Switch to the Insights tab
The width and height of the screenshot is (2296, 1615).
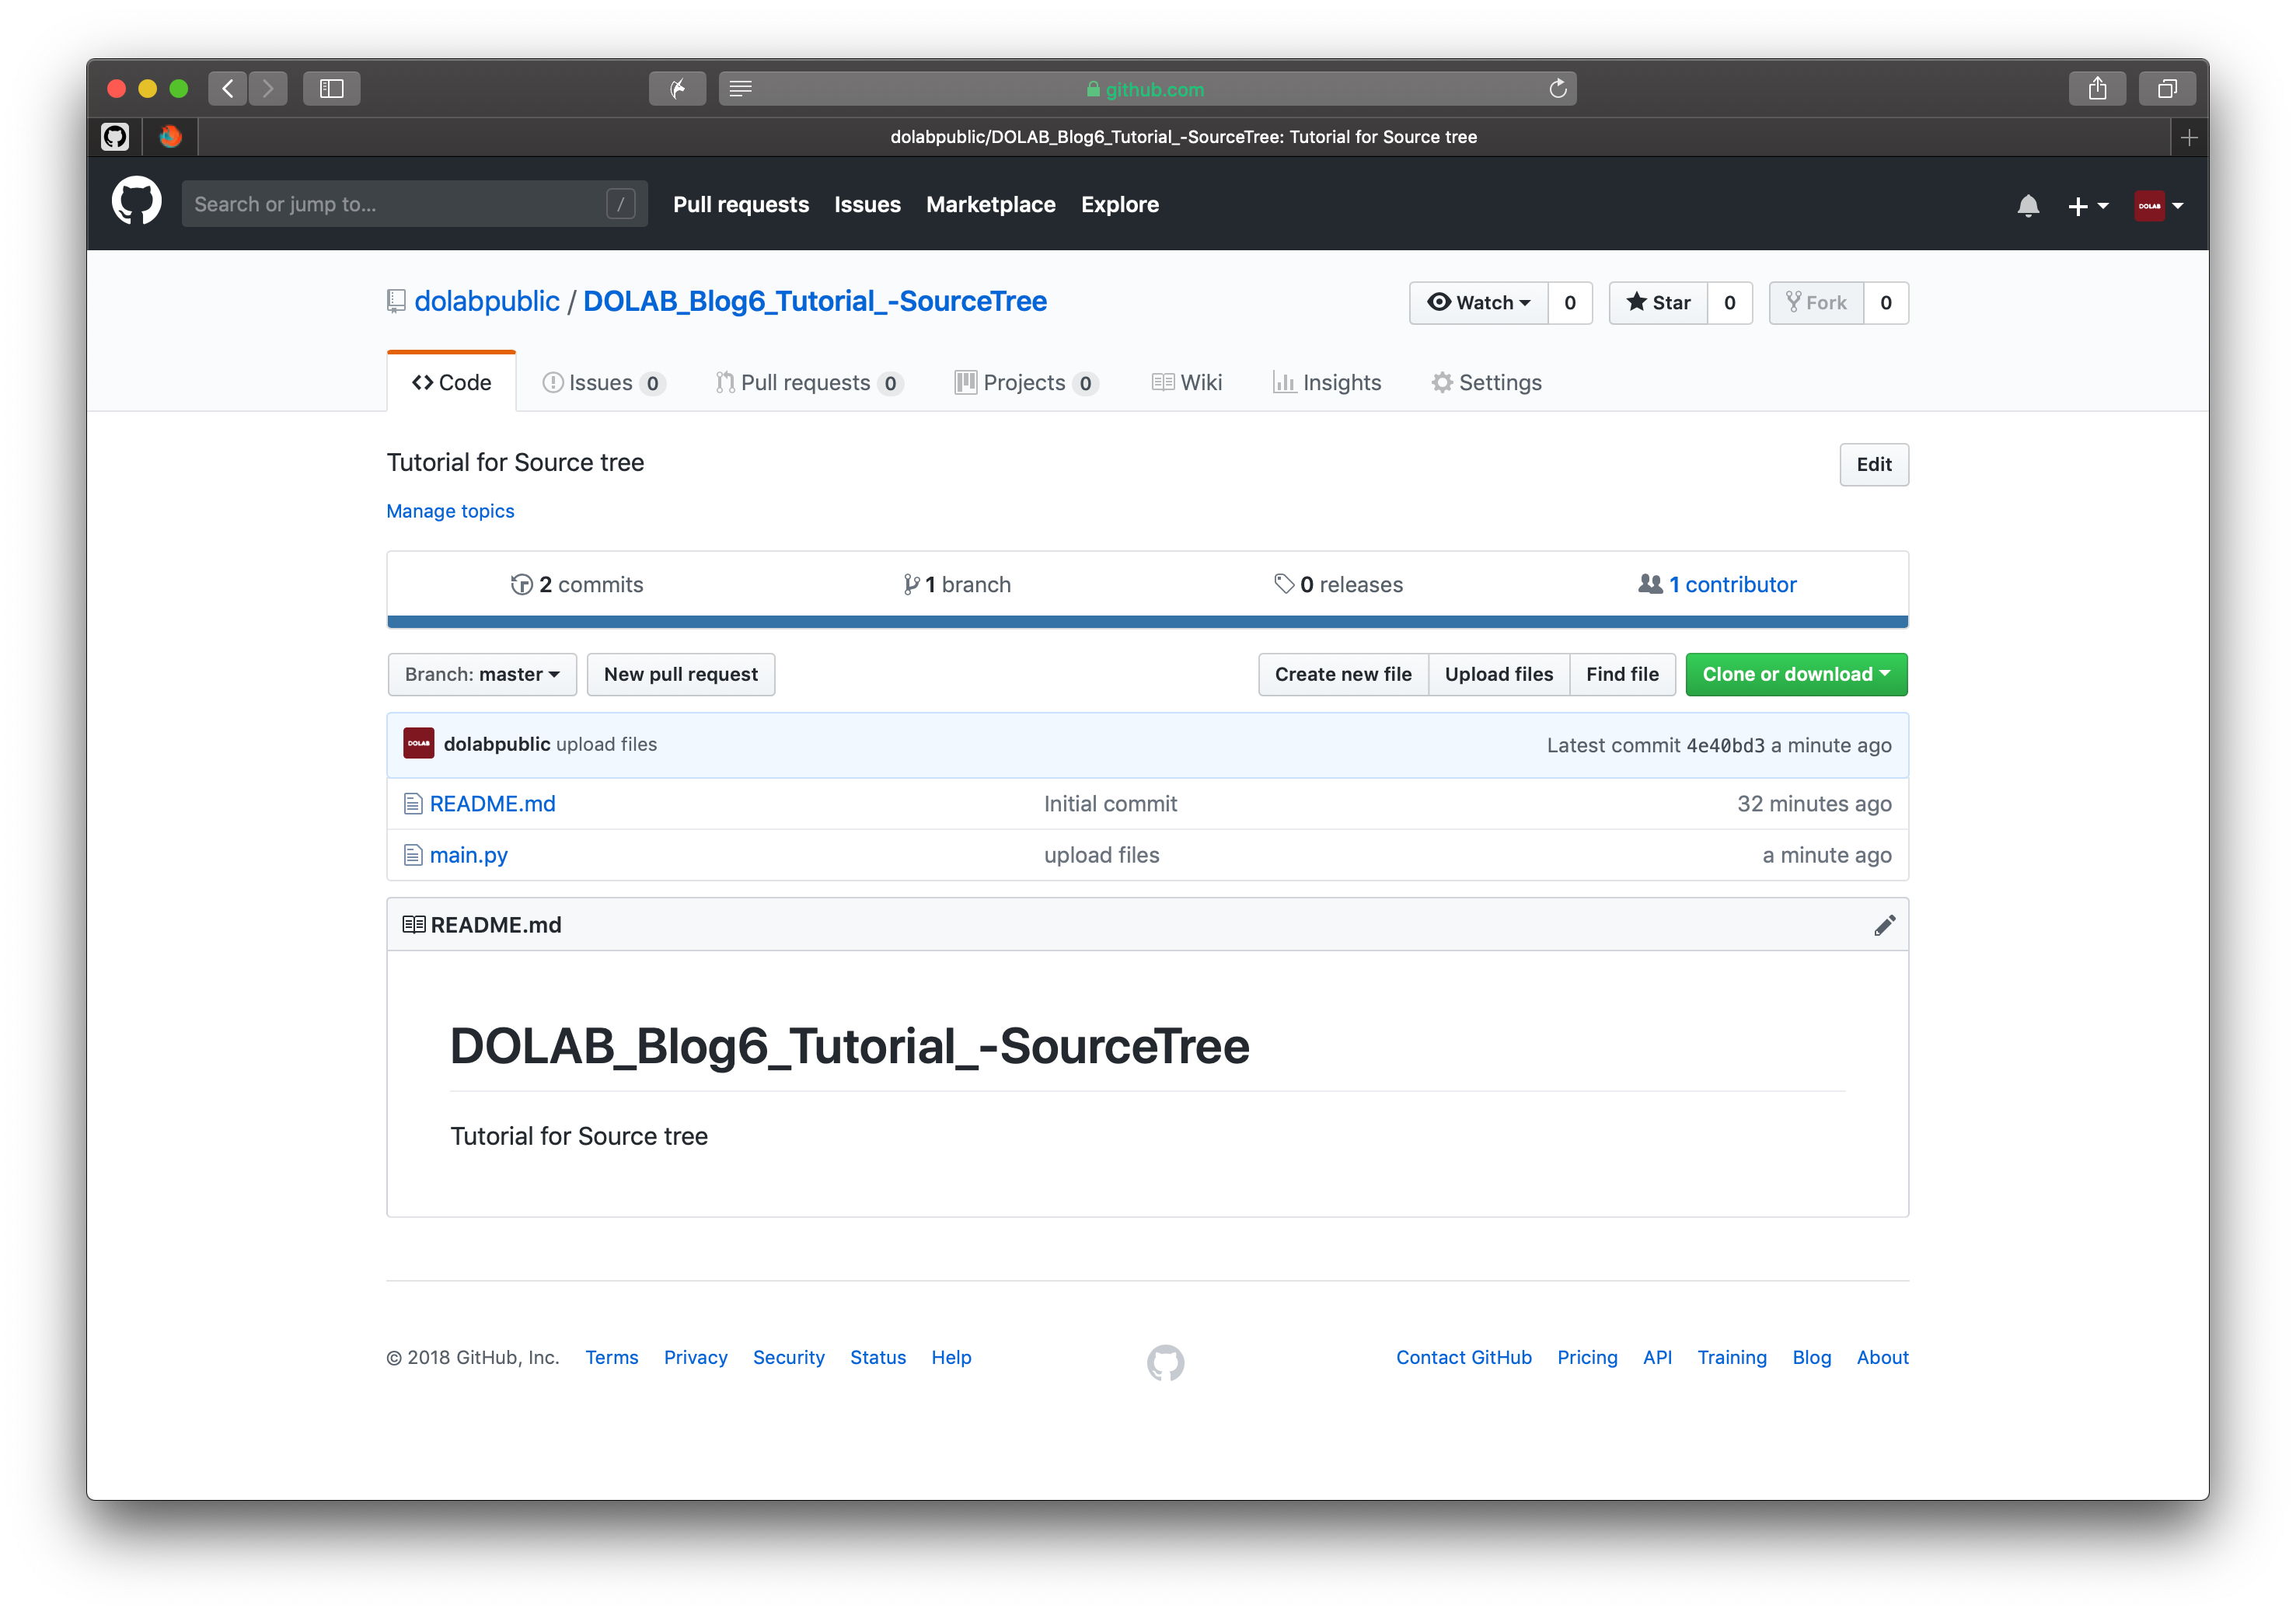tap(1327, 382)
